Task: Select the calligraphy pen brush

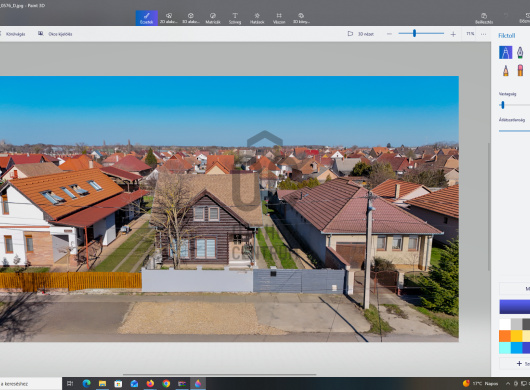Action: [x=520, y=52]
